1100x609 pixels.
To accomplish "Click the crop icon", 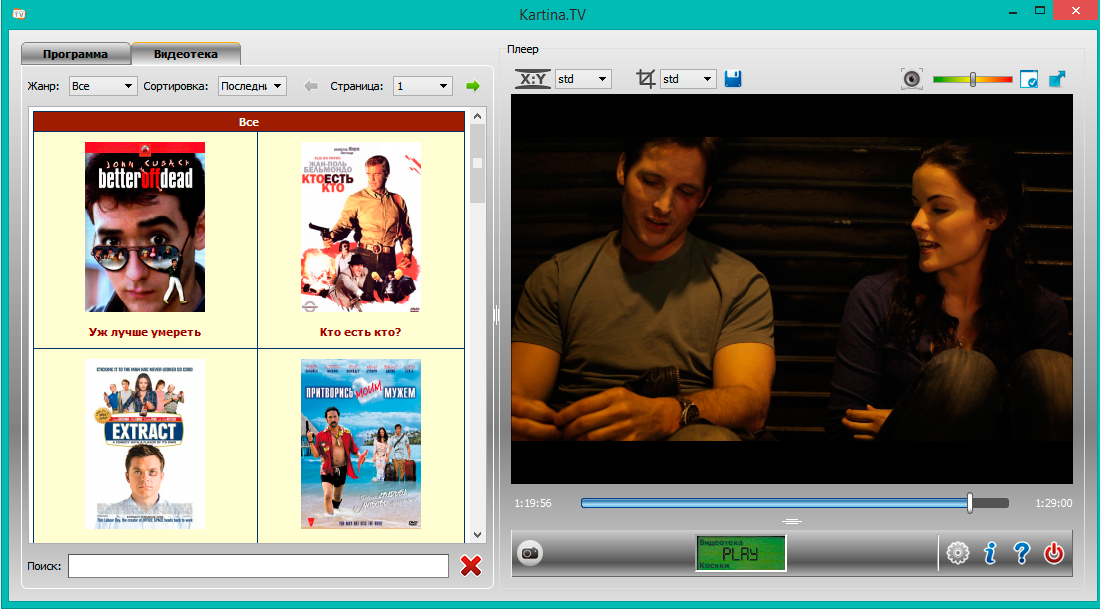I will pyautogui.click(x=645, y=79).
